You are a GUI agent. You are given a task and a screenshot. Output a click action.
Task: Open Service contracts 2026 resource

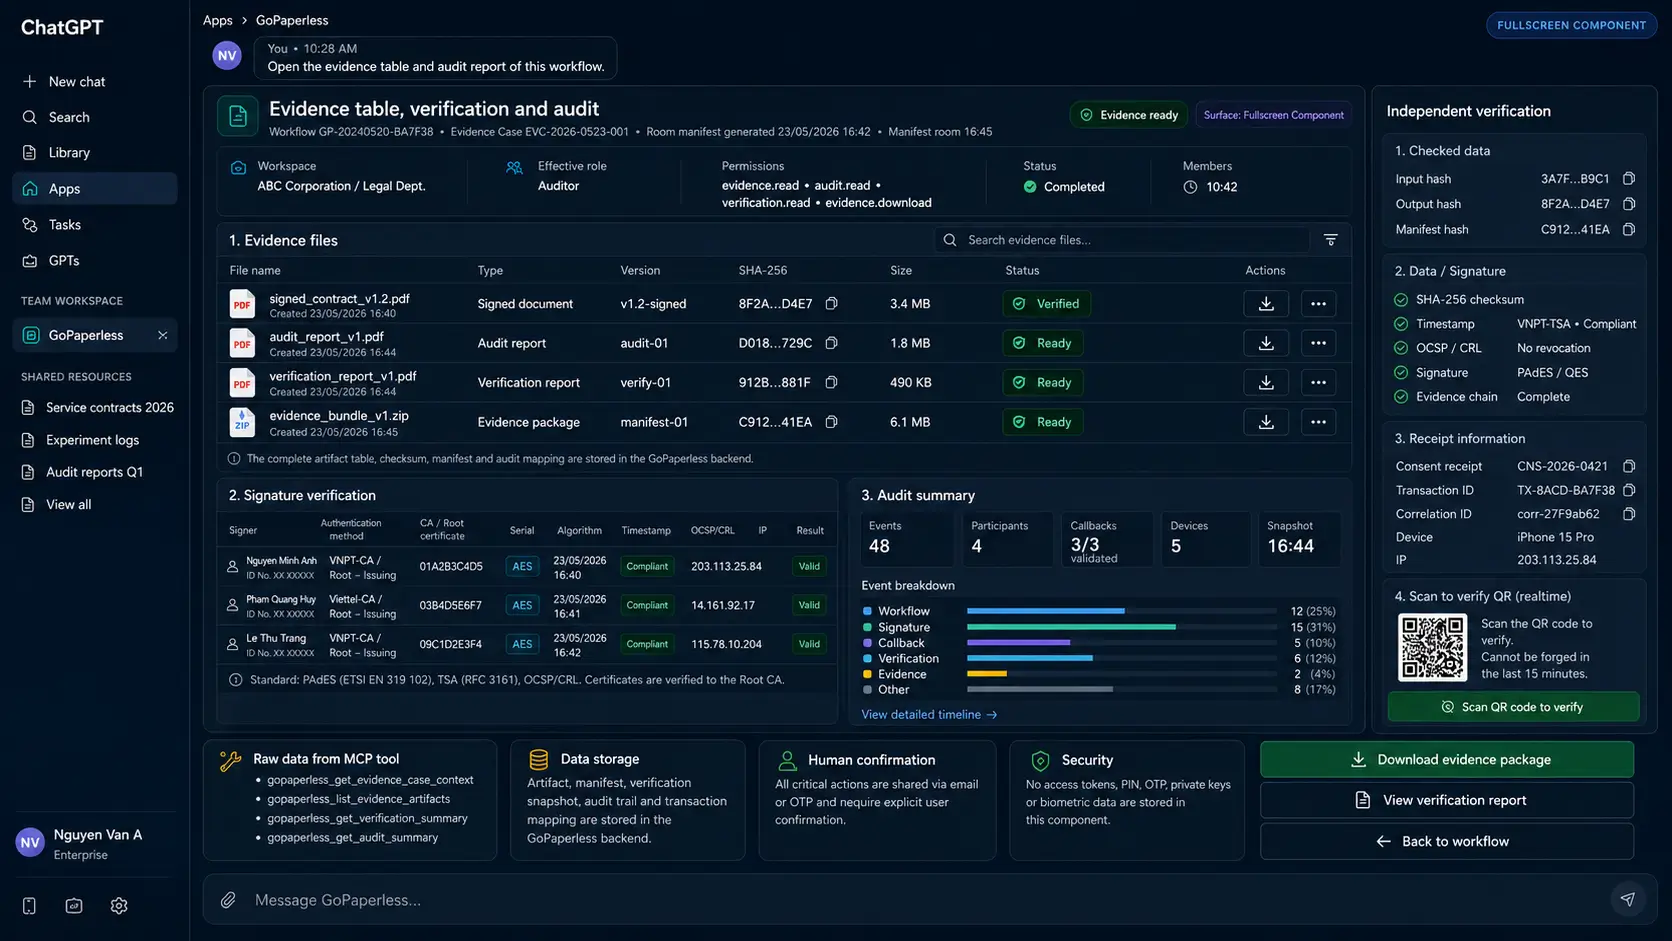98,408
